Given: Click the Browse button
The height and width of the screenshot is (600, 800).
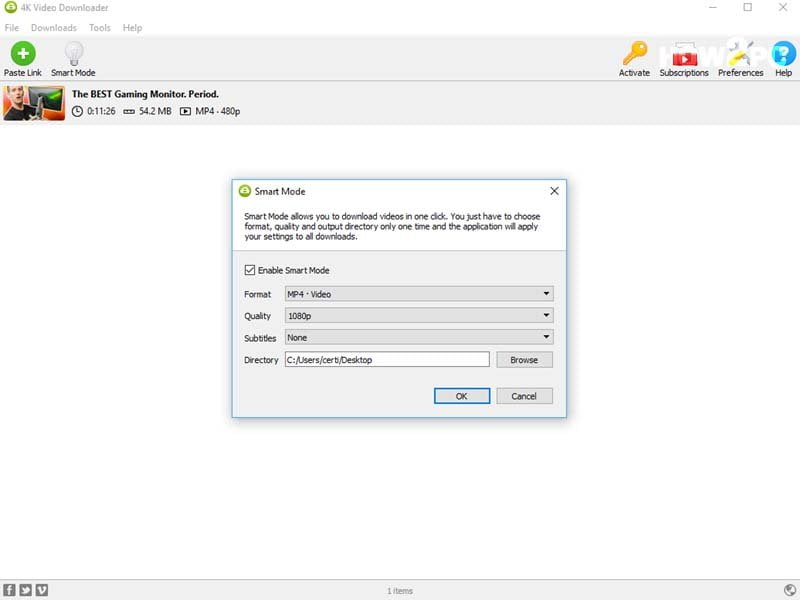Looking at the screenshot, I should pos(524,360).
